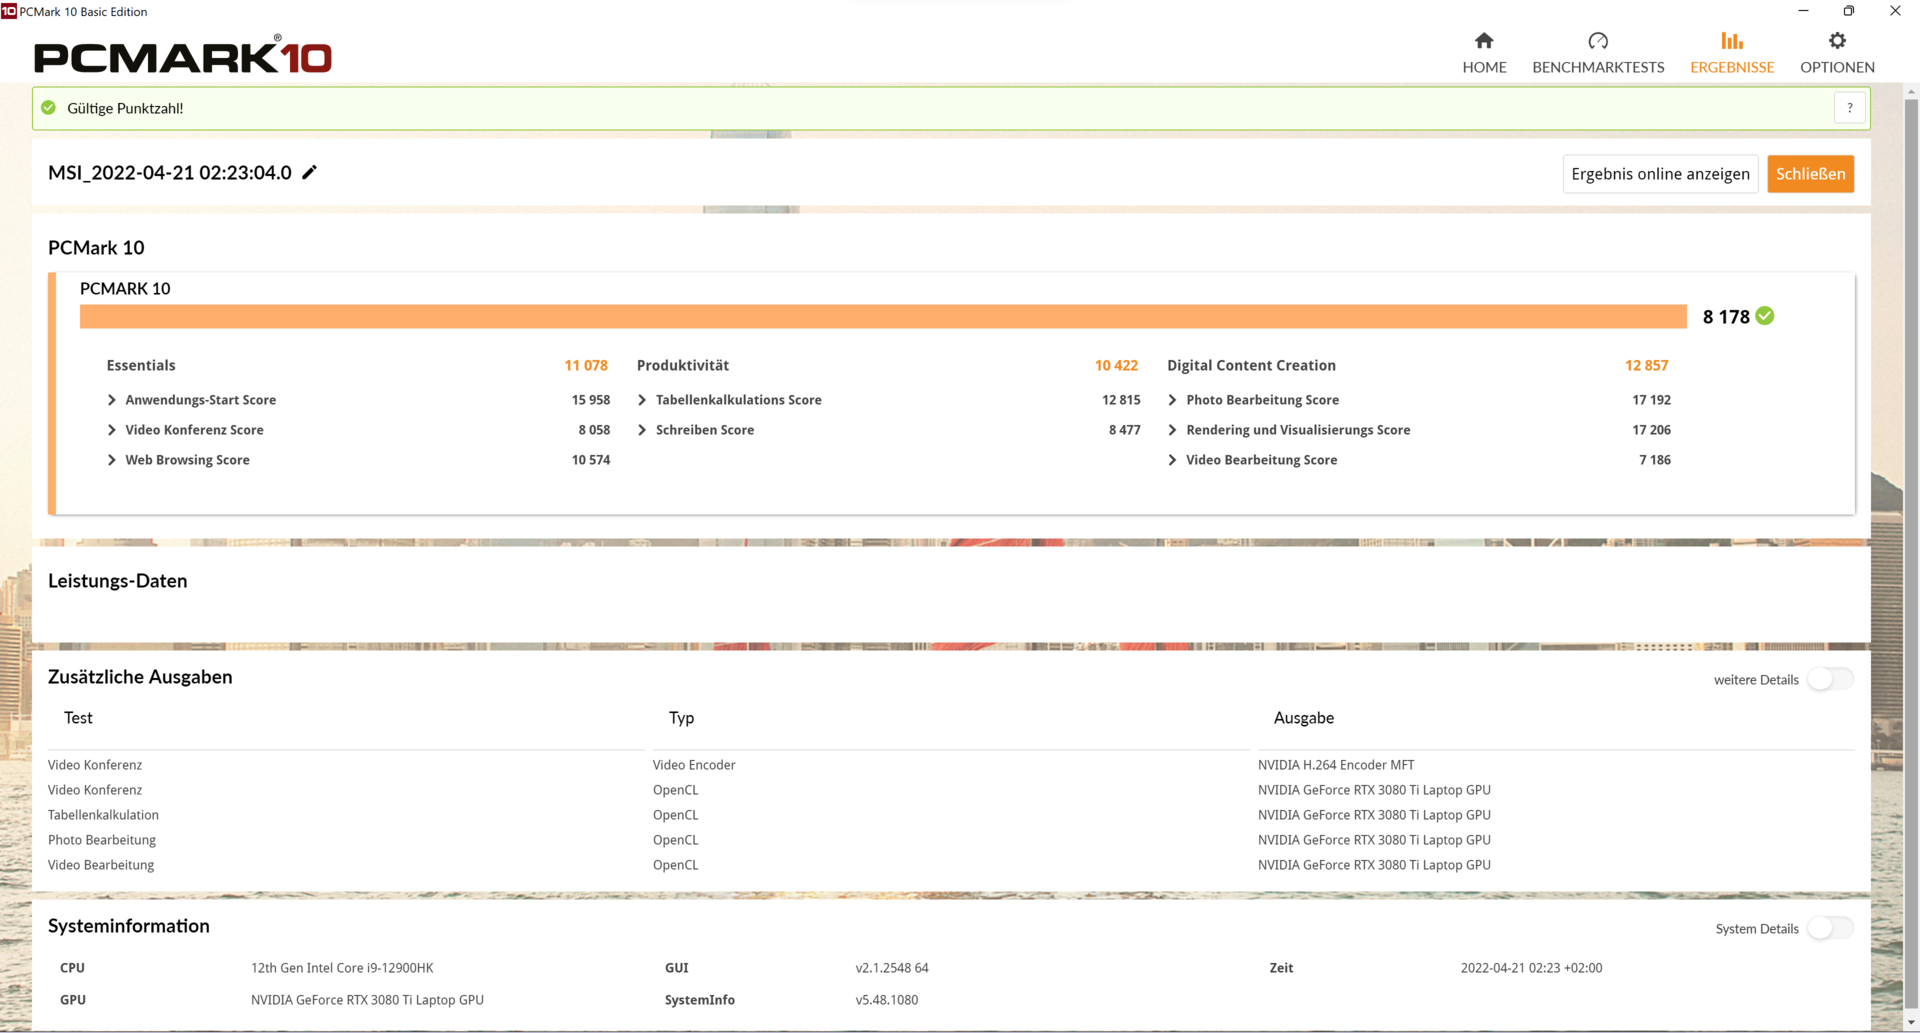Open Benchmarktests via the gauge icon
1920x1033 pixels.
pos(1597,41)
